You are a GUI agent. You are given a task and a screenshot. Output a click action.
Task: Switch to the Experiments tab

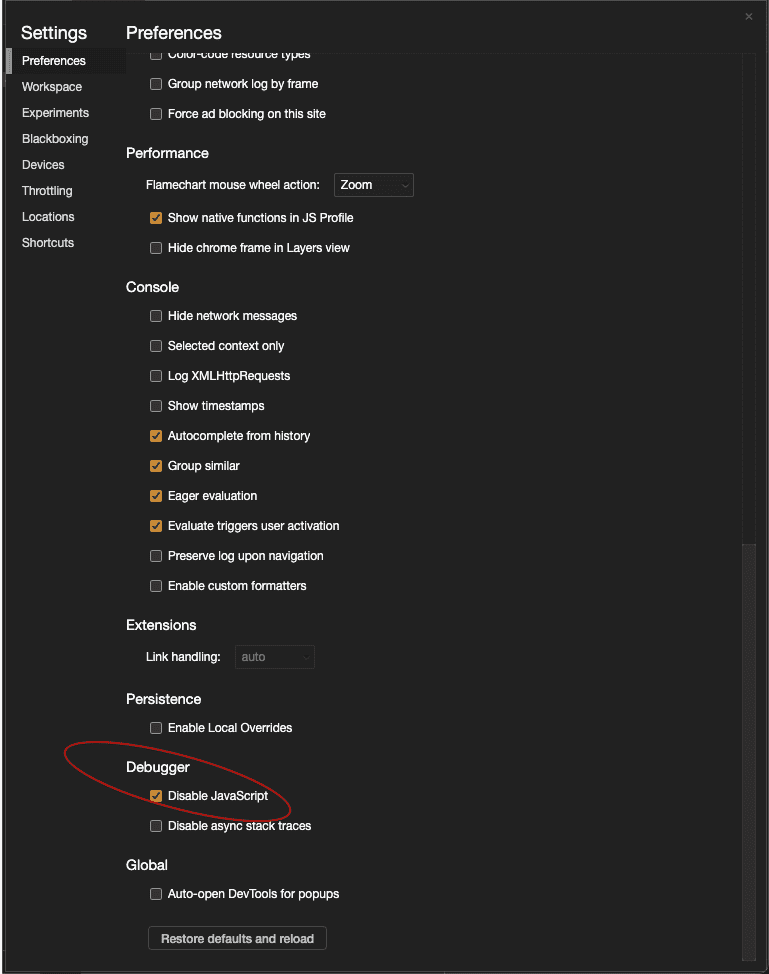click(55, 113)
